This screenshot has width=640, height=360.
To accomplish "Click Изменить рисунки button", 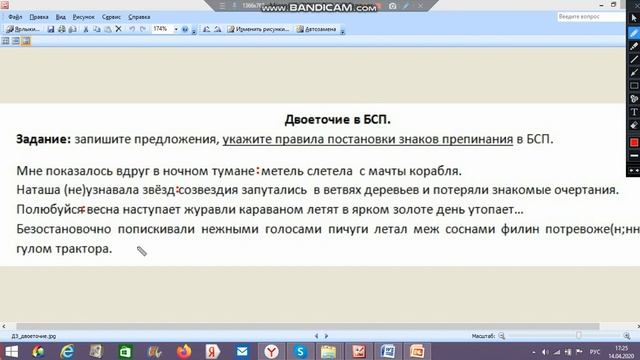I will pyautogui.click(x=258, y=29).
